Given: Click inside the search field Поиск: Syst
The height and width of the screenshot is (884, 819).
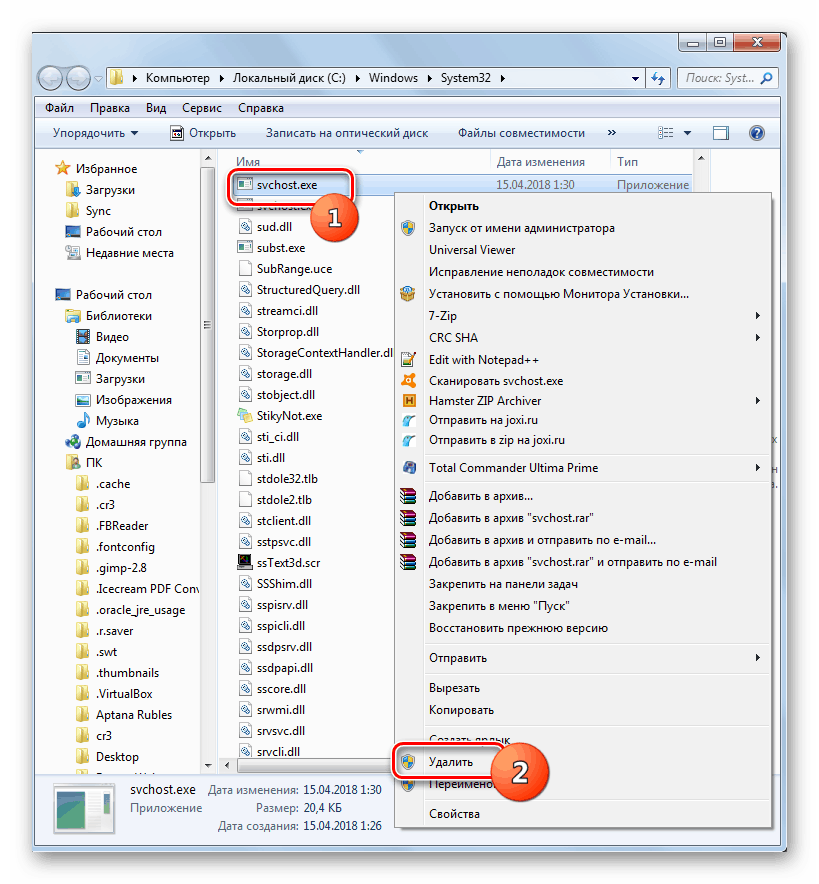Looking at the screenshot, I should [715, 77].
